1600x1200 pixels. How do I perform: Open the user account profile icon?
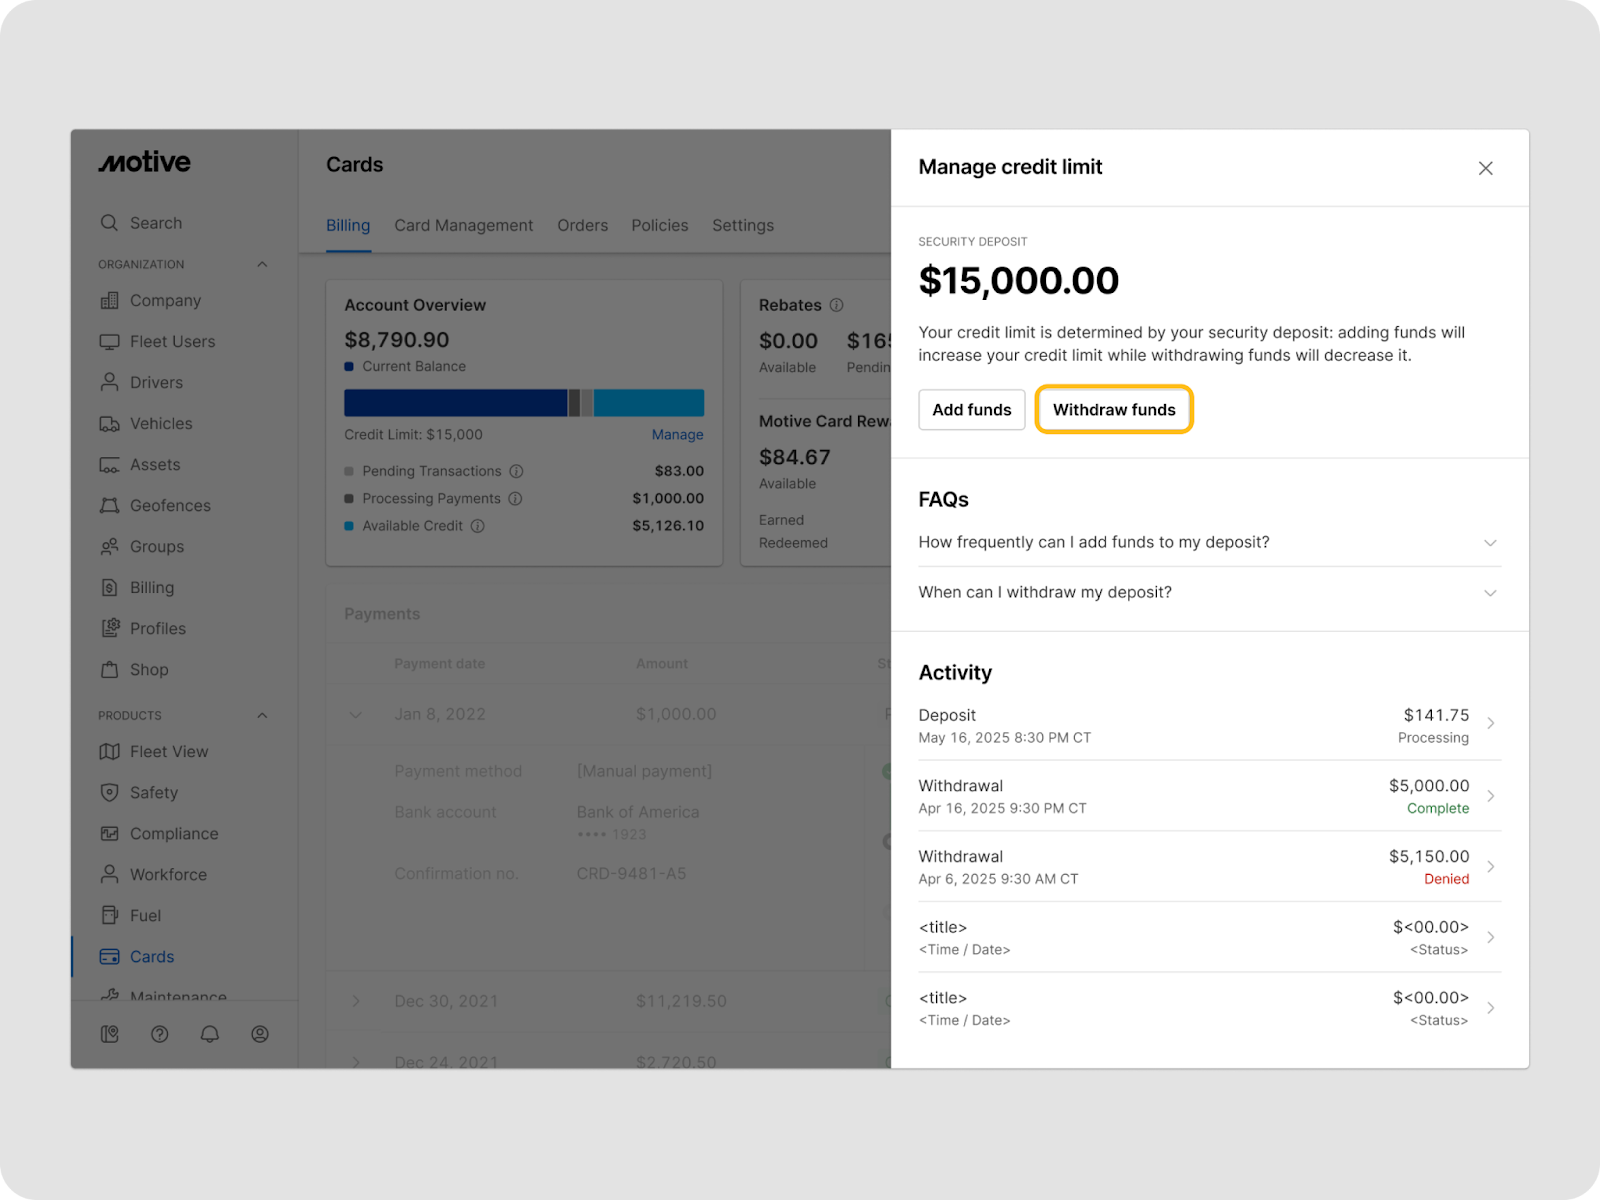pos(260,1034)
